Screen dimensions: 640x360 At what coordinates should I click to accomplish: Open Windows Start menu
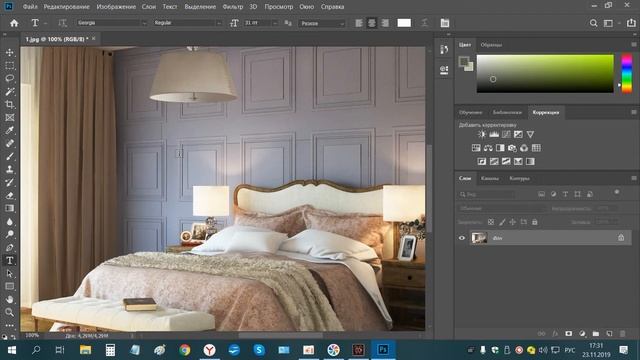point(11,350)
